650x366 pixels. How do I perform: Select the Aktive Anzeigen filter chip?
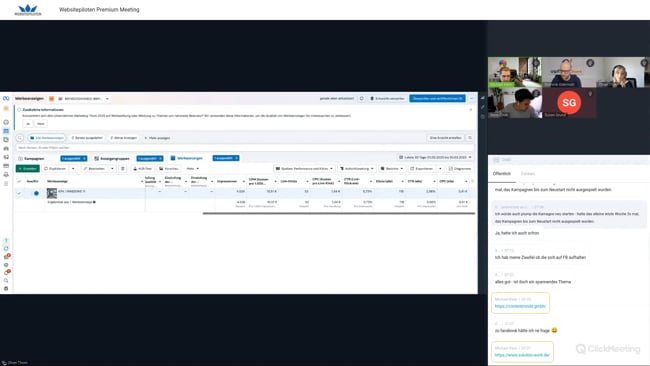click(x=123, y=138)
